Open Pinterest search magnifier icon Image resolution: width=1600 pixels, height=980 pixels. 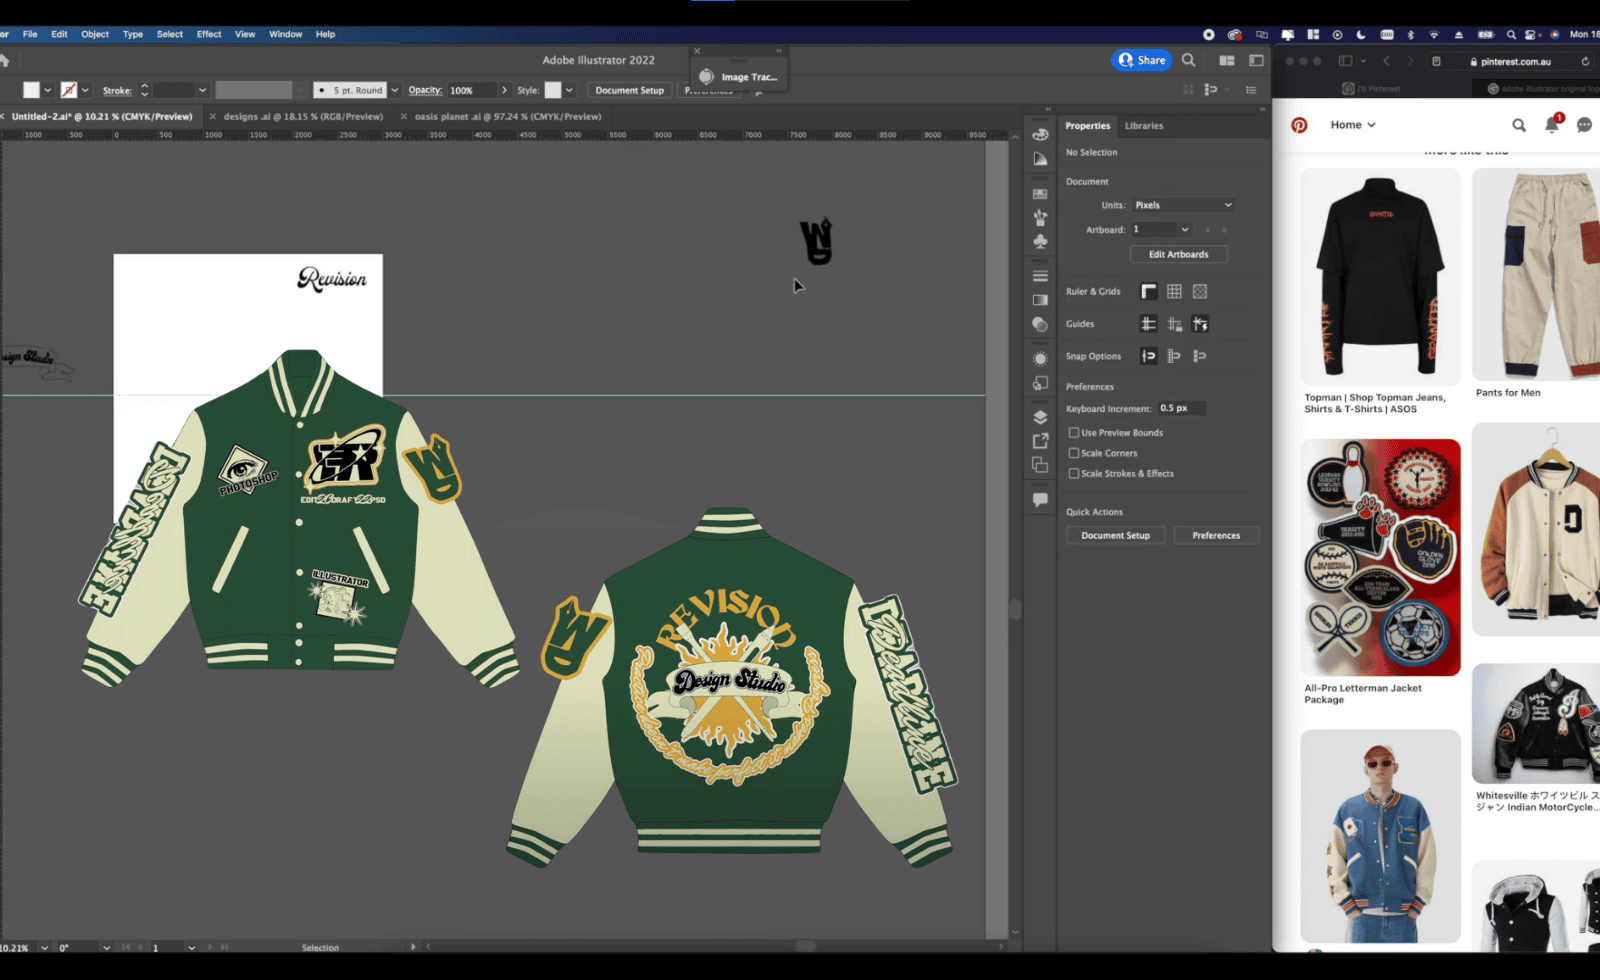(1519, 125)
